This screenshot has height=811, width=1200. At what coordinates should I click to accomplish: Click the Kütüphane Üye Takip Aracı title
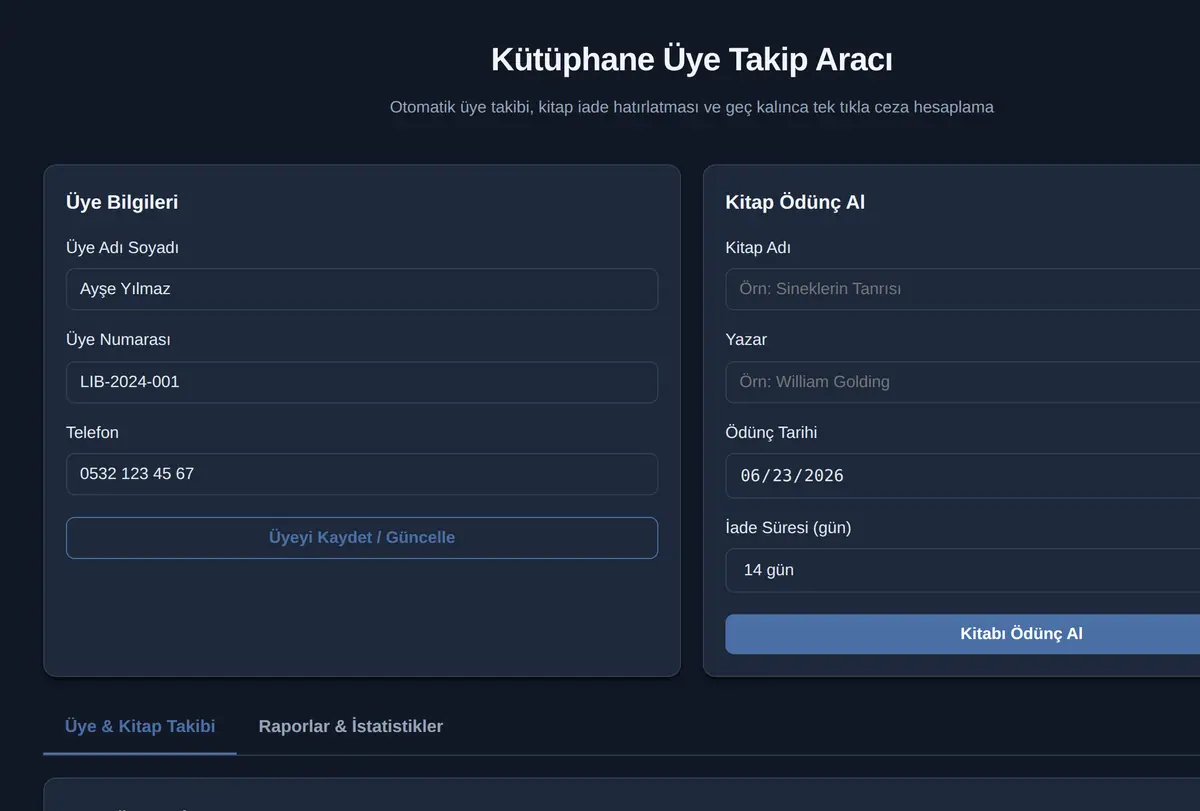pyautogui.click(x=692, y=59)
